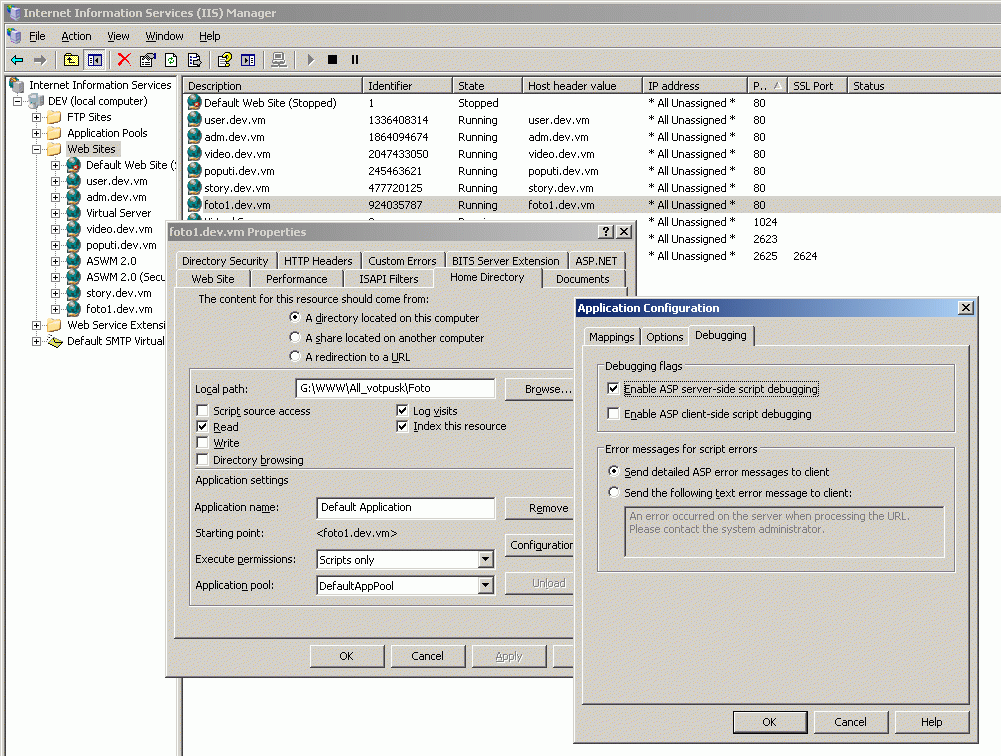
Task: Click the Help question mark toolbar icon
Action: [225, 60]
